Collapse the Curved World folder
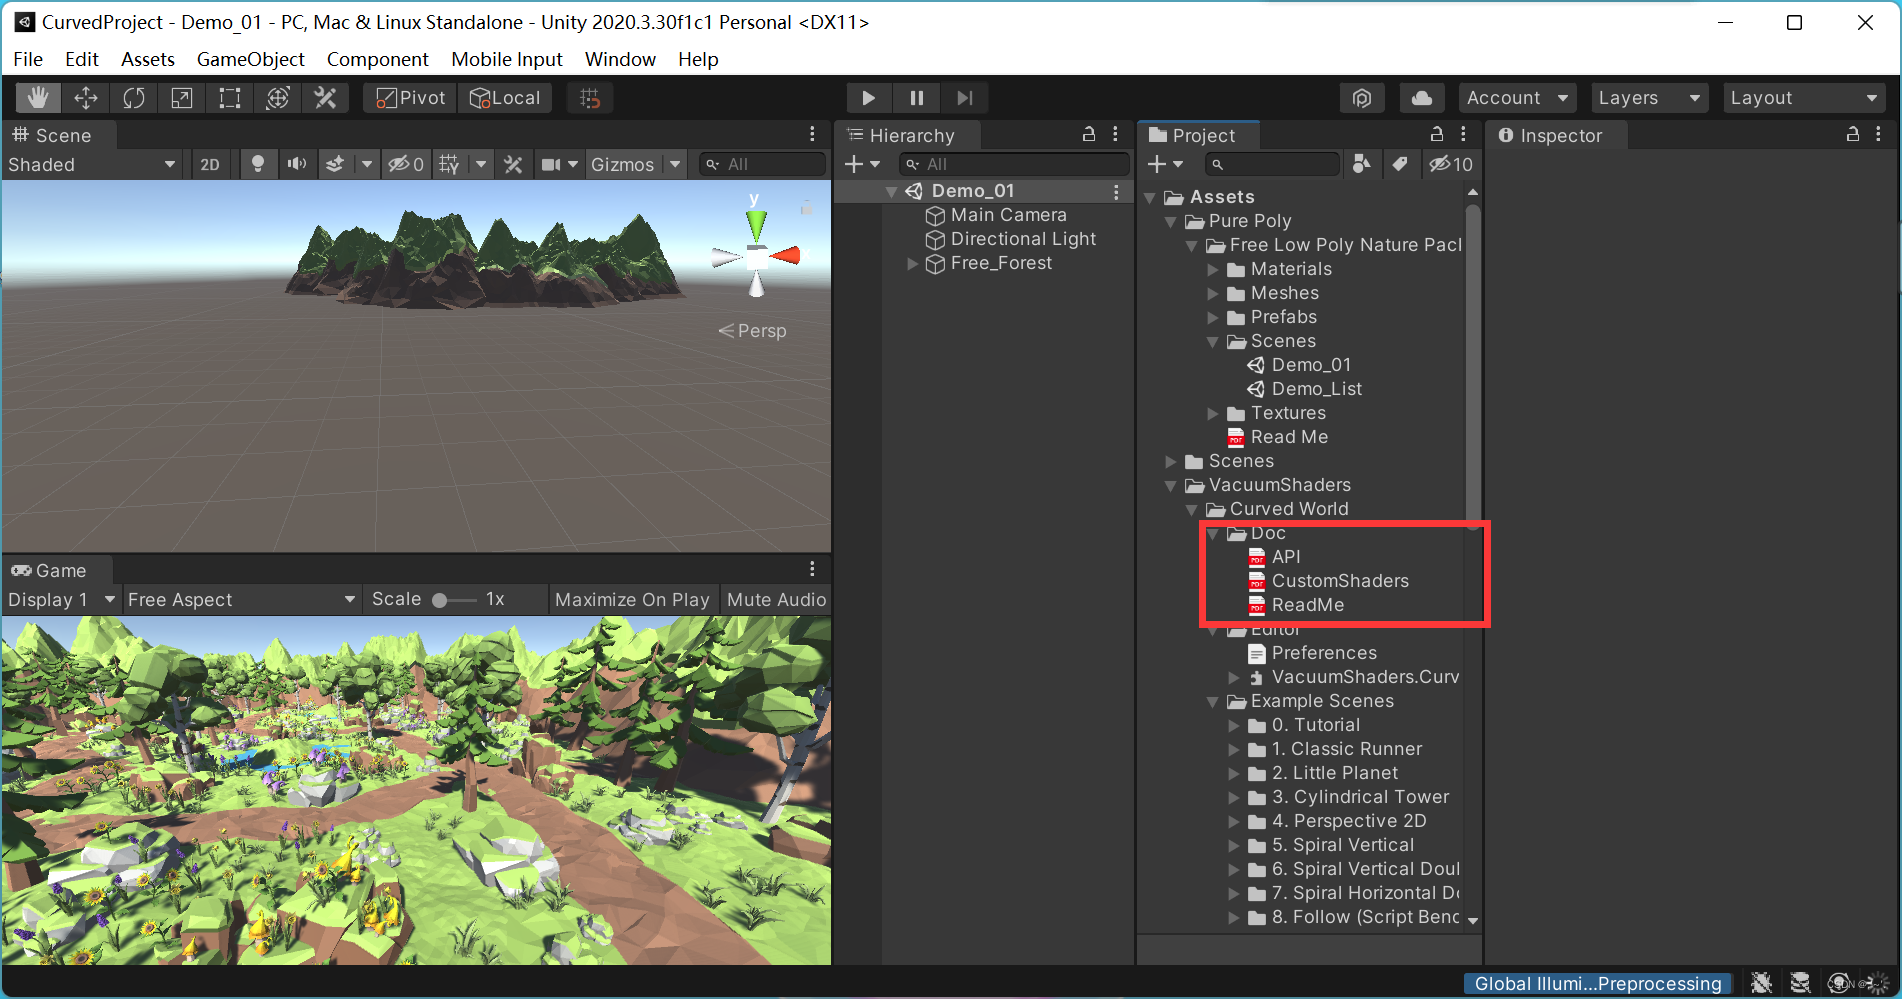1902x999 pixels. (1192, 509)
